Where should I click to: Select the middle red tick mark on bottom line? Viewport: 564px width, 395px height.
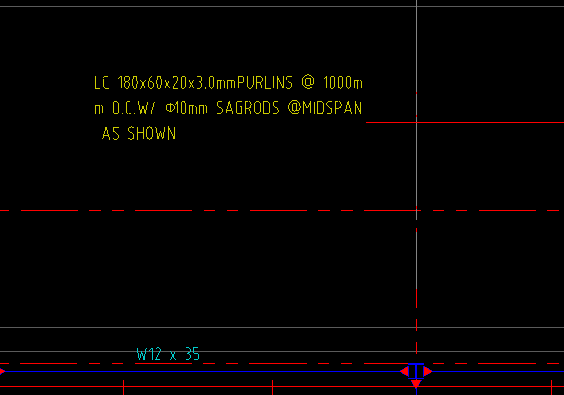pos(272,387)
